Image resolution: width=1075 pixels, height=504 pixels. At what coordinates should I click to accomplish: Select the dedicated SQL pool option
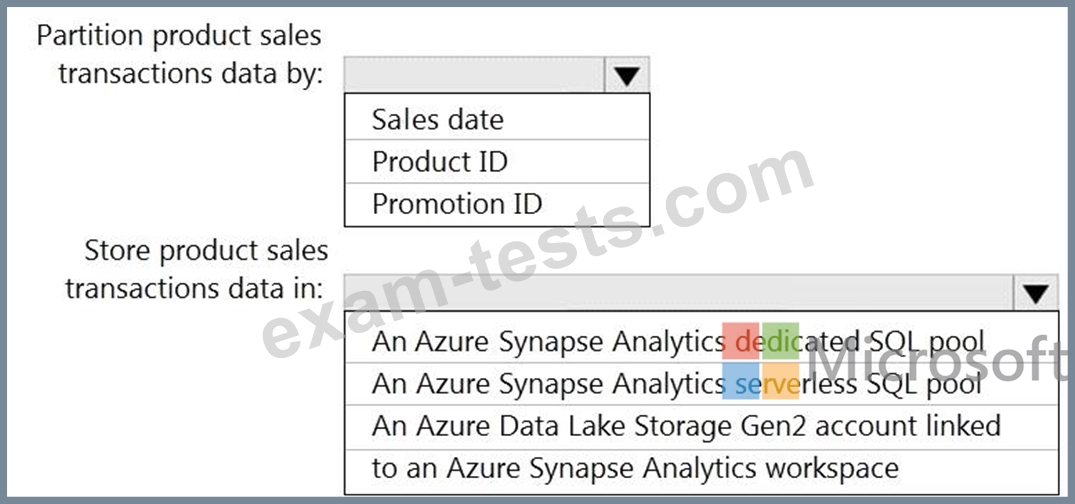point(701,341)
